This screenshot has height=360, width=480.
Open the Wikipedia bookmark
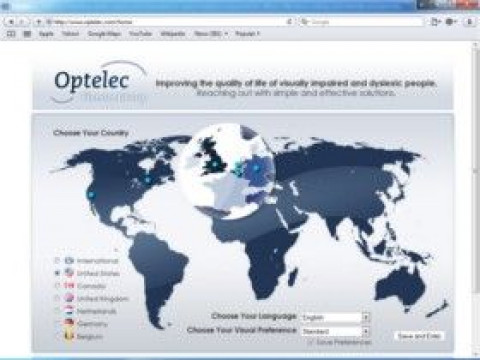(173, 34)
